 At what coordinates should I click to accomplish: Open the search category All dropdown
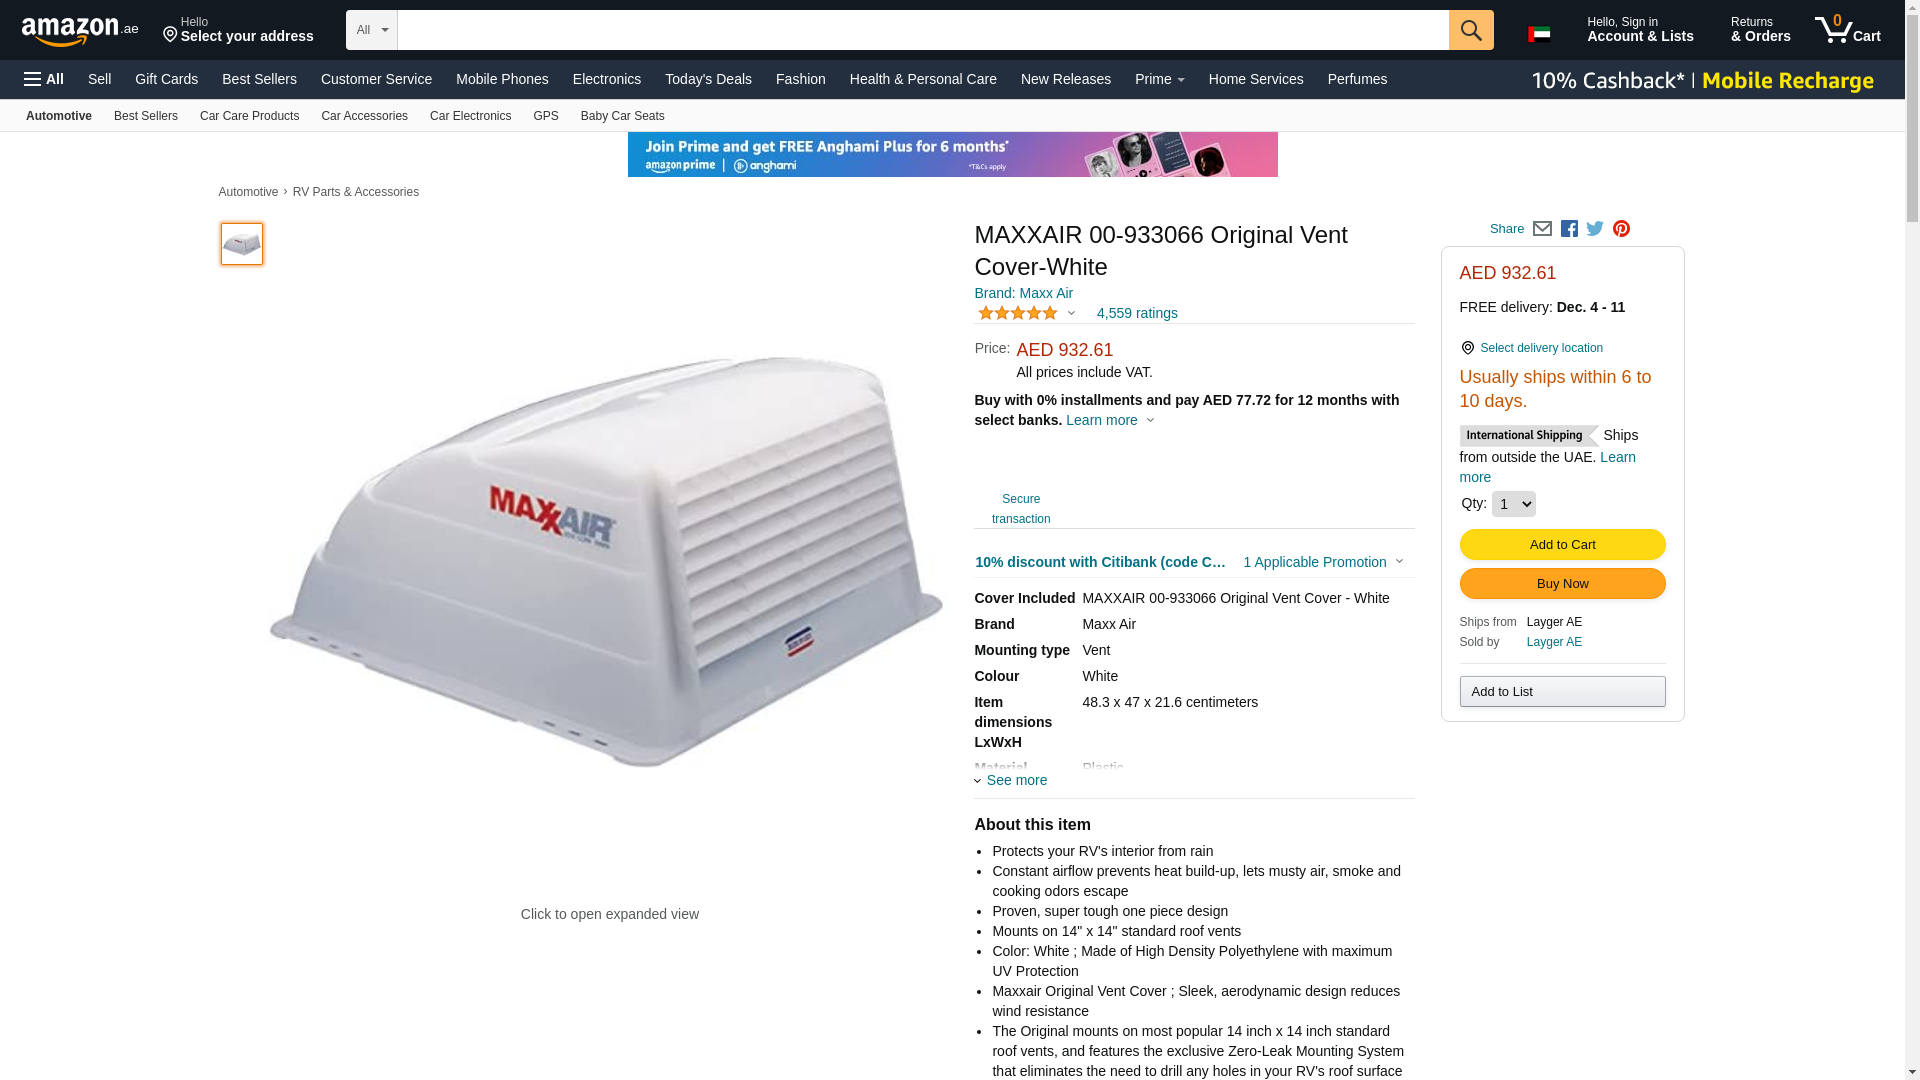pyautogui.click(x=372, y=30)
